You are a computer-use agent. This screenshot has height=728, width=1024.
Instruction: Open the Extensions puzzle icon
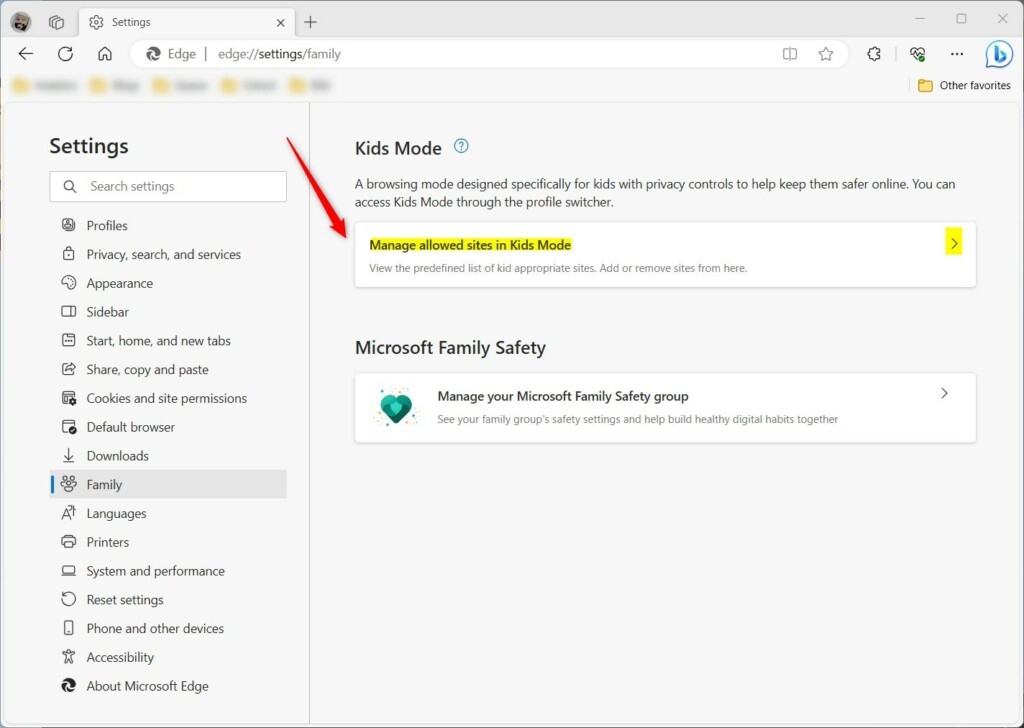(x=874, y=54)
